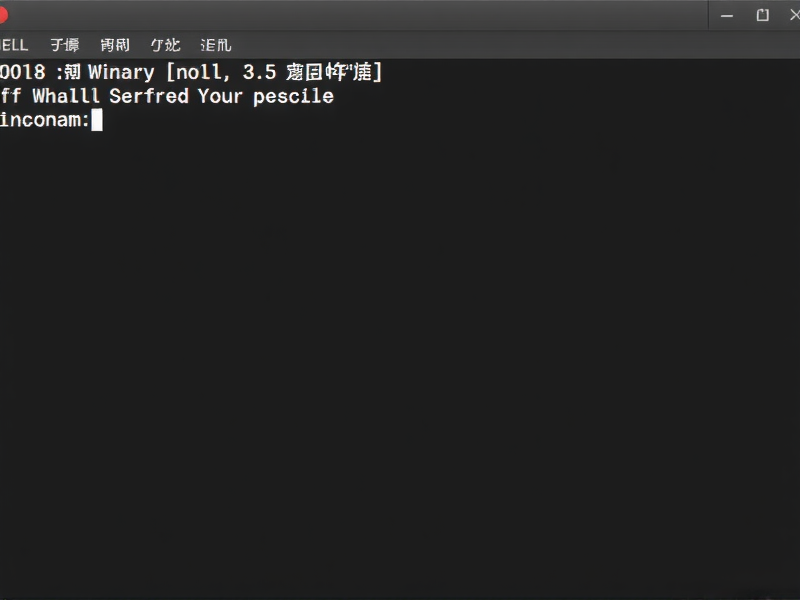Click the window title bar
The image size is (800, 600).
[x=400, y=15]
